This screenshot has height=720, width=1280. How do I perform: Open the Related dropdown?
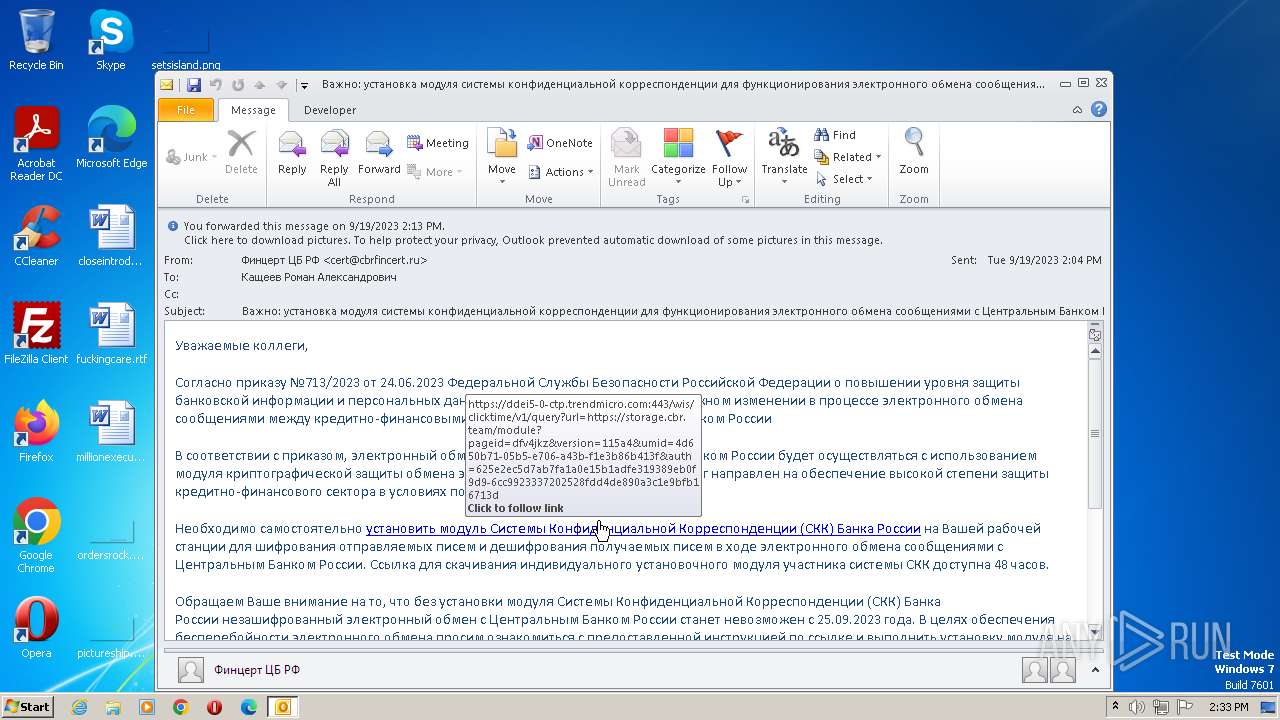click(848, 157)
